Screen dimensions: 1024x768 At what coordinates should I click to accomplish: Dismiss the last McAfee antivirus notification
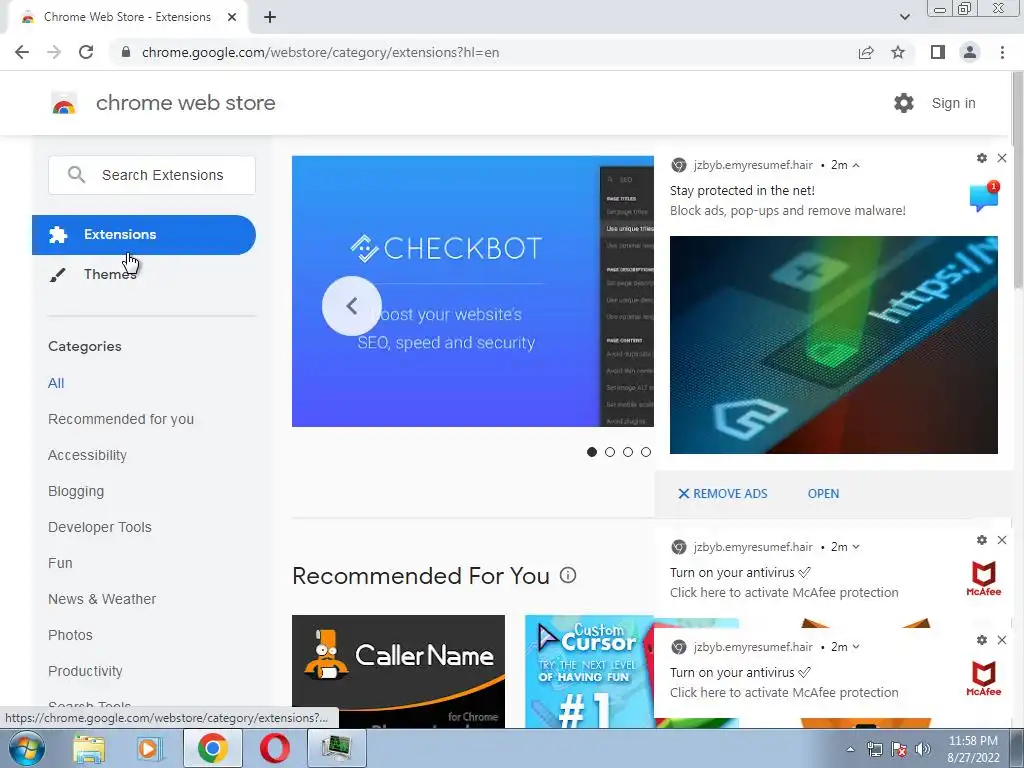point(1002,640)
